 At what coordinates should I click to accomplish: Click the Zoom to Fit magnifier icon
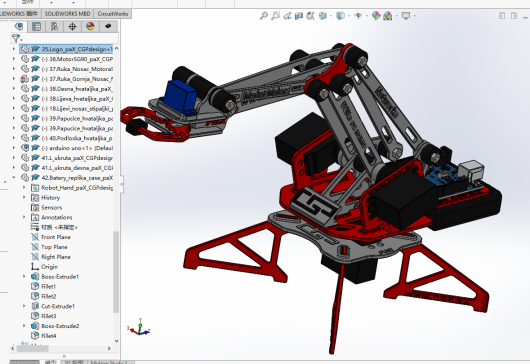264,16
